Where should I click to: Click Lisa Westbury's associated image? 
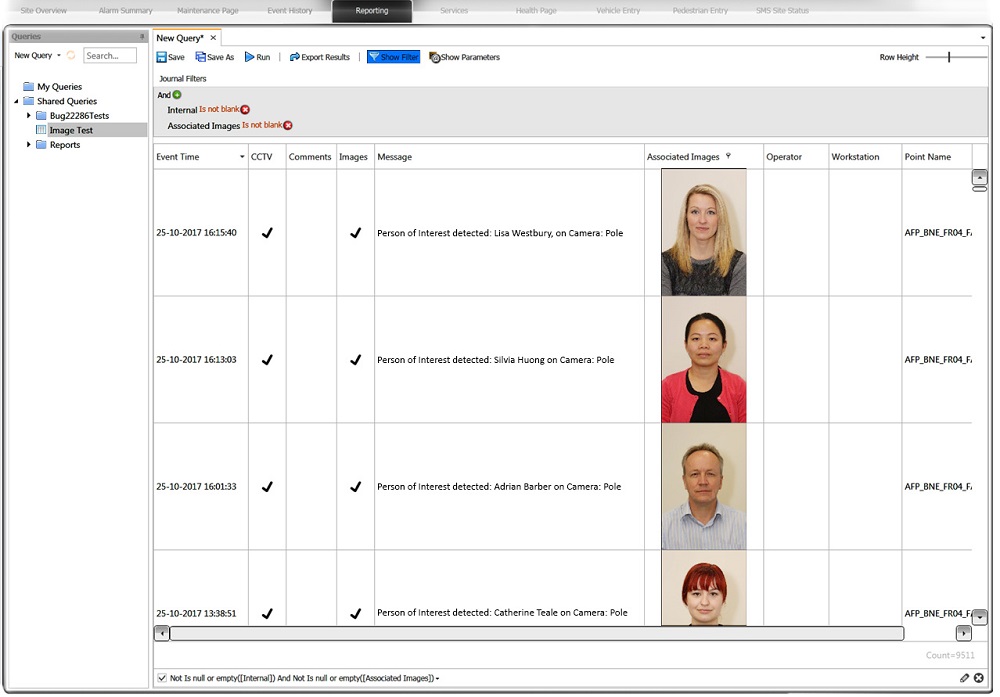pos(703,232)
